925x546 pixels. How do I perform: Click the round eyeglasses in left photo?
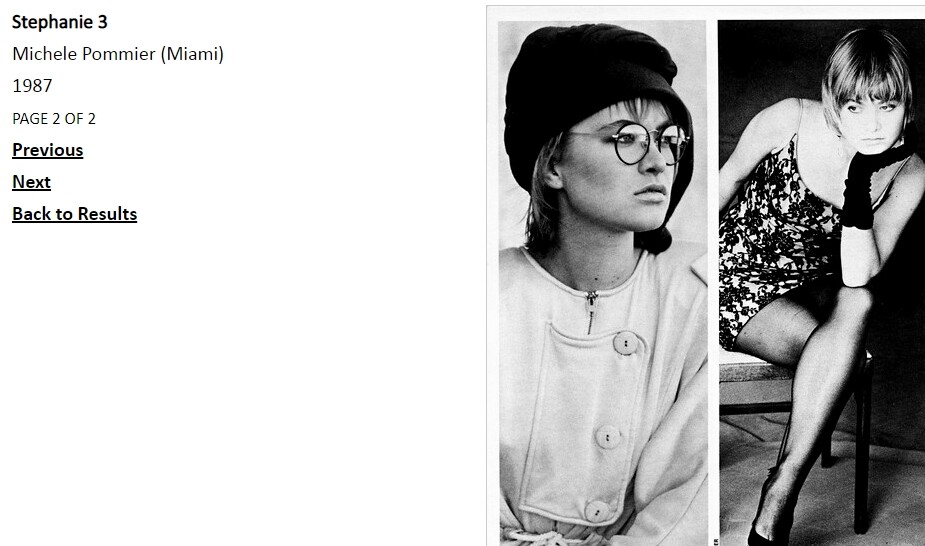640,143
